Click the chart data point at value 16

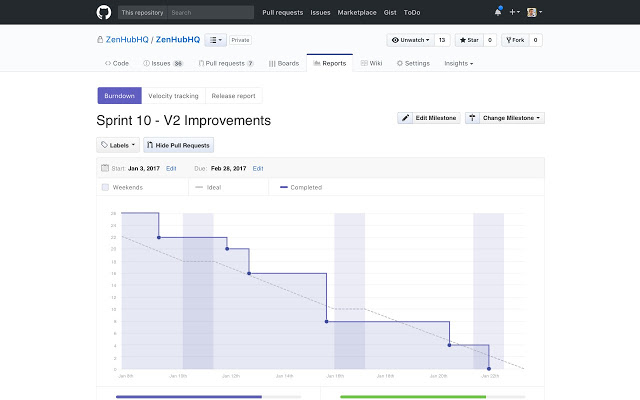[249, 273]
